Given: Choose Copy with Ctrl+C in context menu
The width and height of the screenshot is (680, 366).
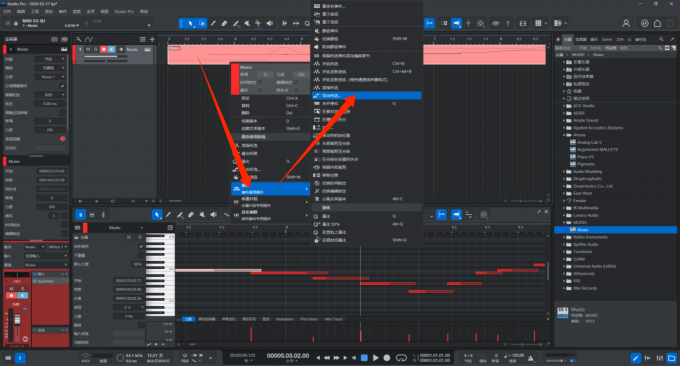Looking at the screenshot, I should click(270, 105).
